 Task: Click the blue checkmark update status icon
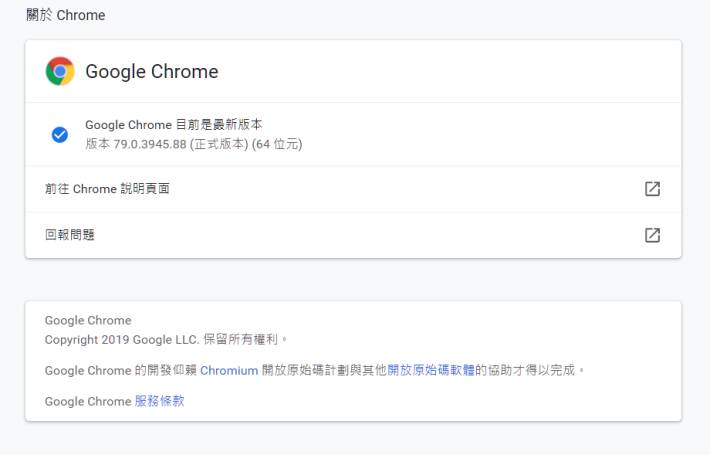pyautogui.click(x=60, y=134)
